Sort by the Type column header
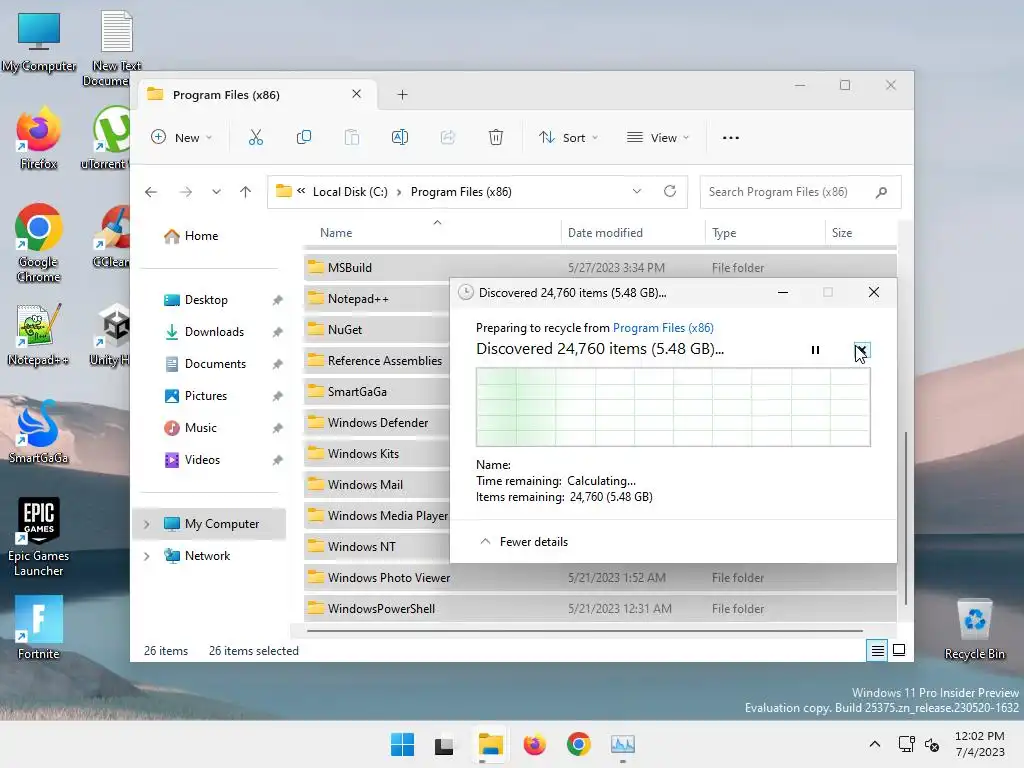This screenshot has height=768, width=1024. [x=724, y=232]
